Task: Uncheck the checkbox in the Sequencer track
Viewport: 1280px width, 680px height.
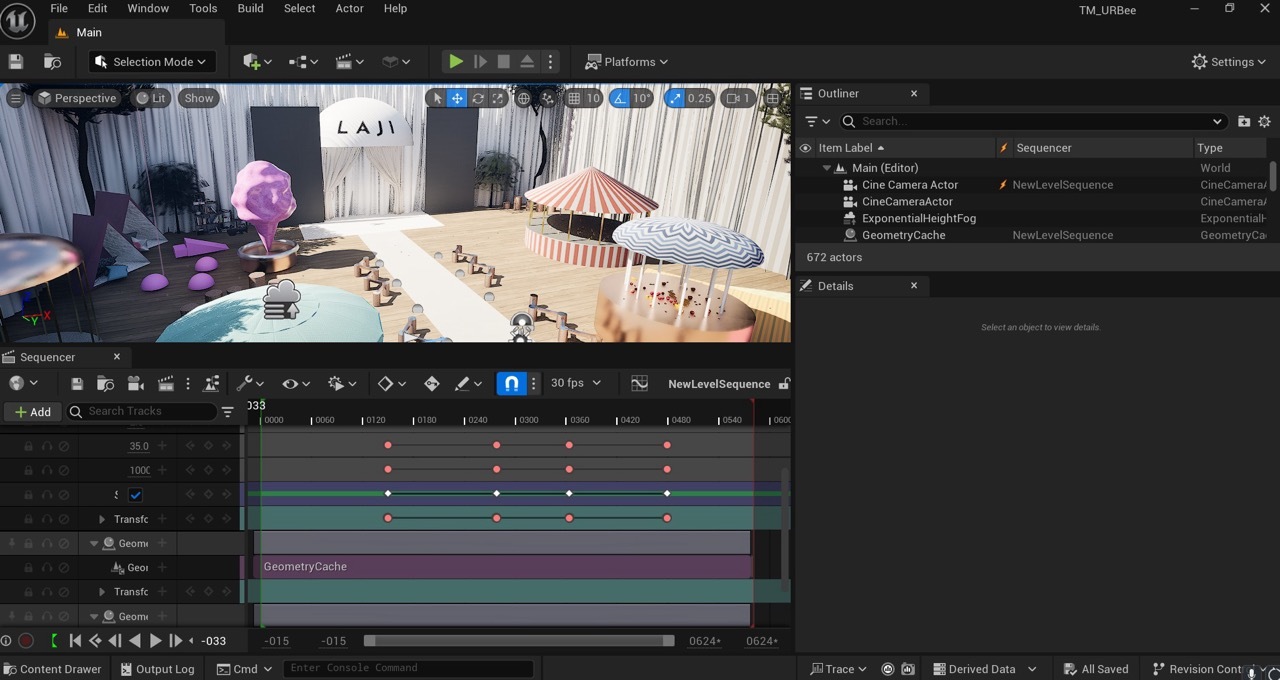Action: 136,495
